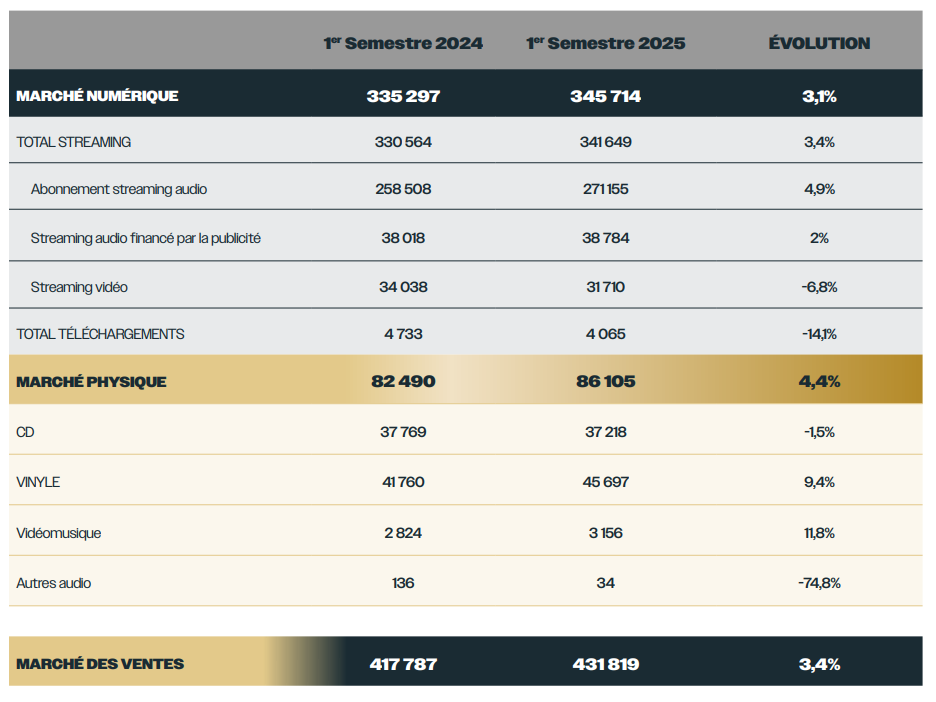Click the MARCHÉ NUMÉRIQUE row header
Viewport: 936px width, 702px height.
97,96
